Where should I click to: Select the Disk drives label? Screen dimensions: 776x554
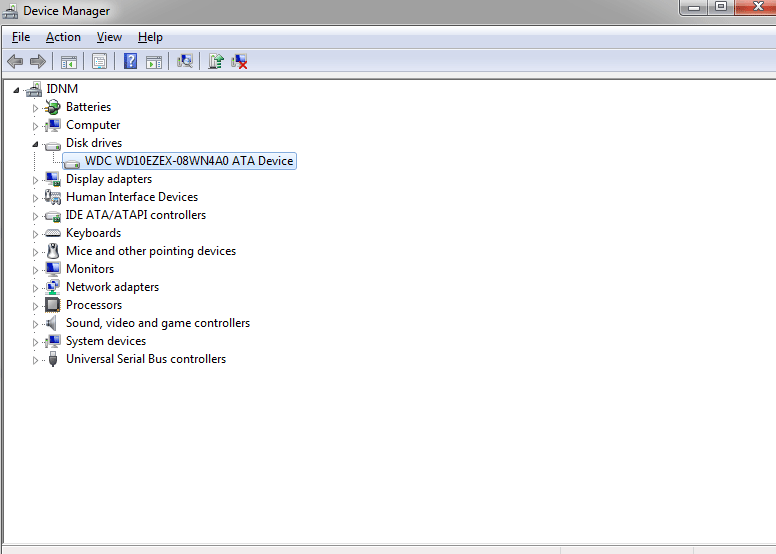click(94, 143)
